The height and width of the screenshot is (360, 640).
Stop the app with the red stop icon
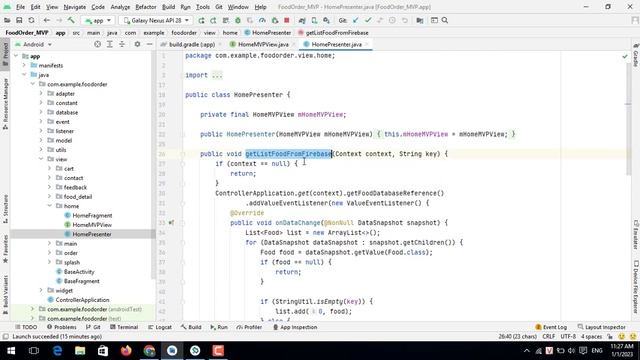click(287, 20)
